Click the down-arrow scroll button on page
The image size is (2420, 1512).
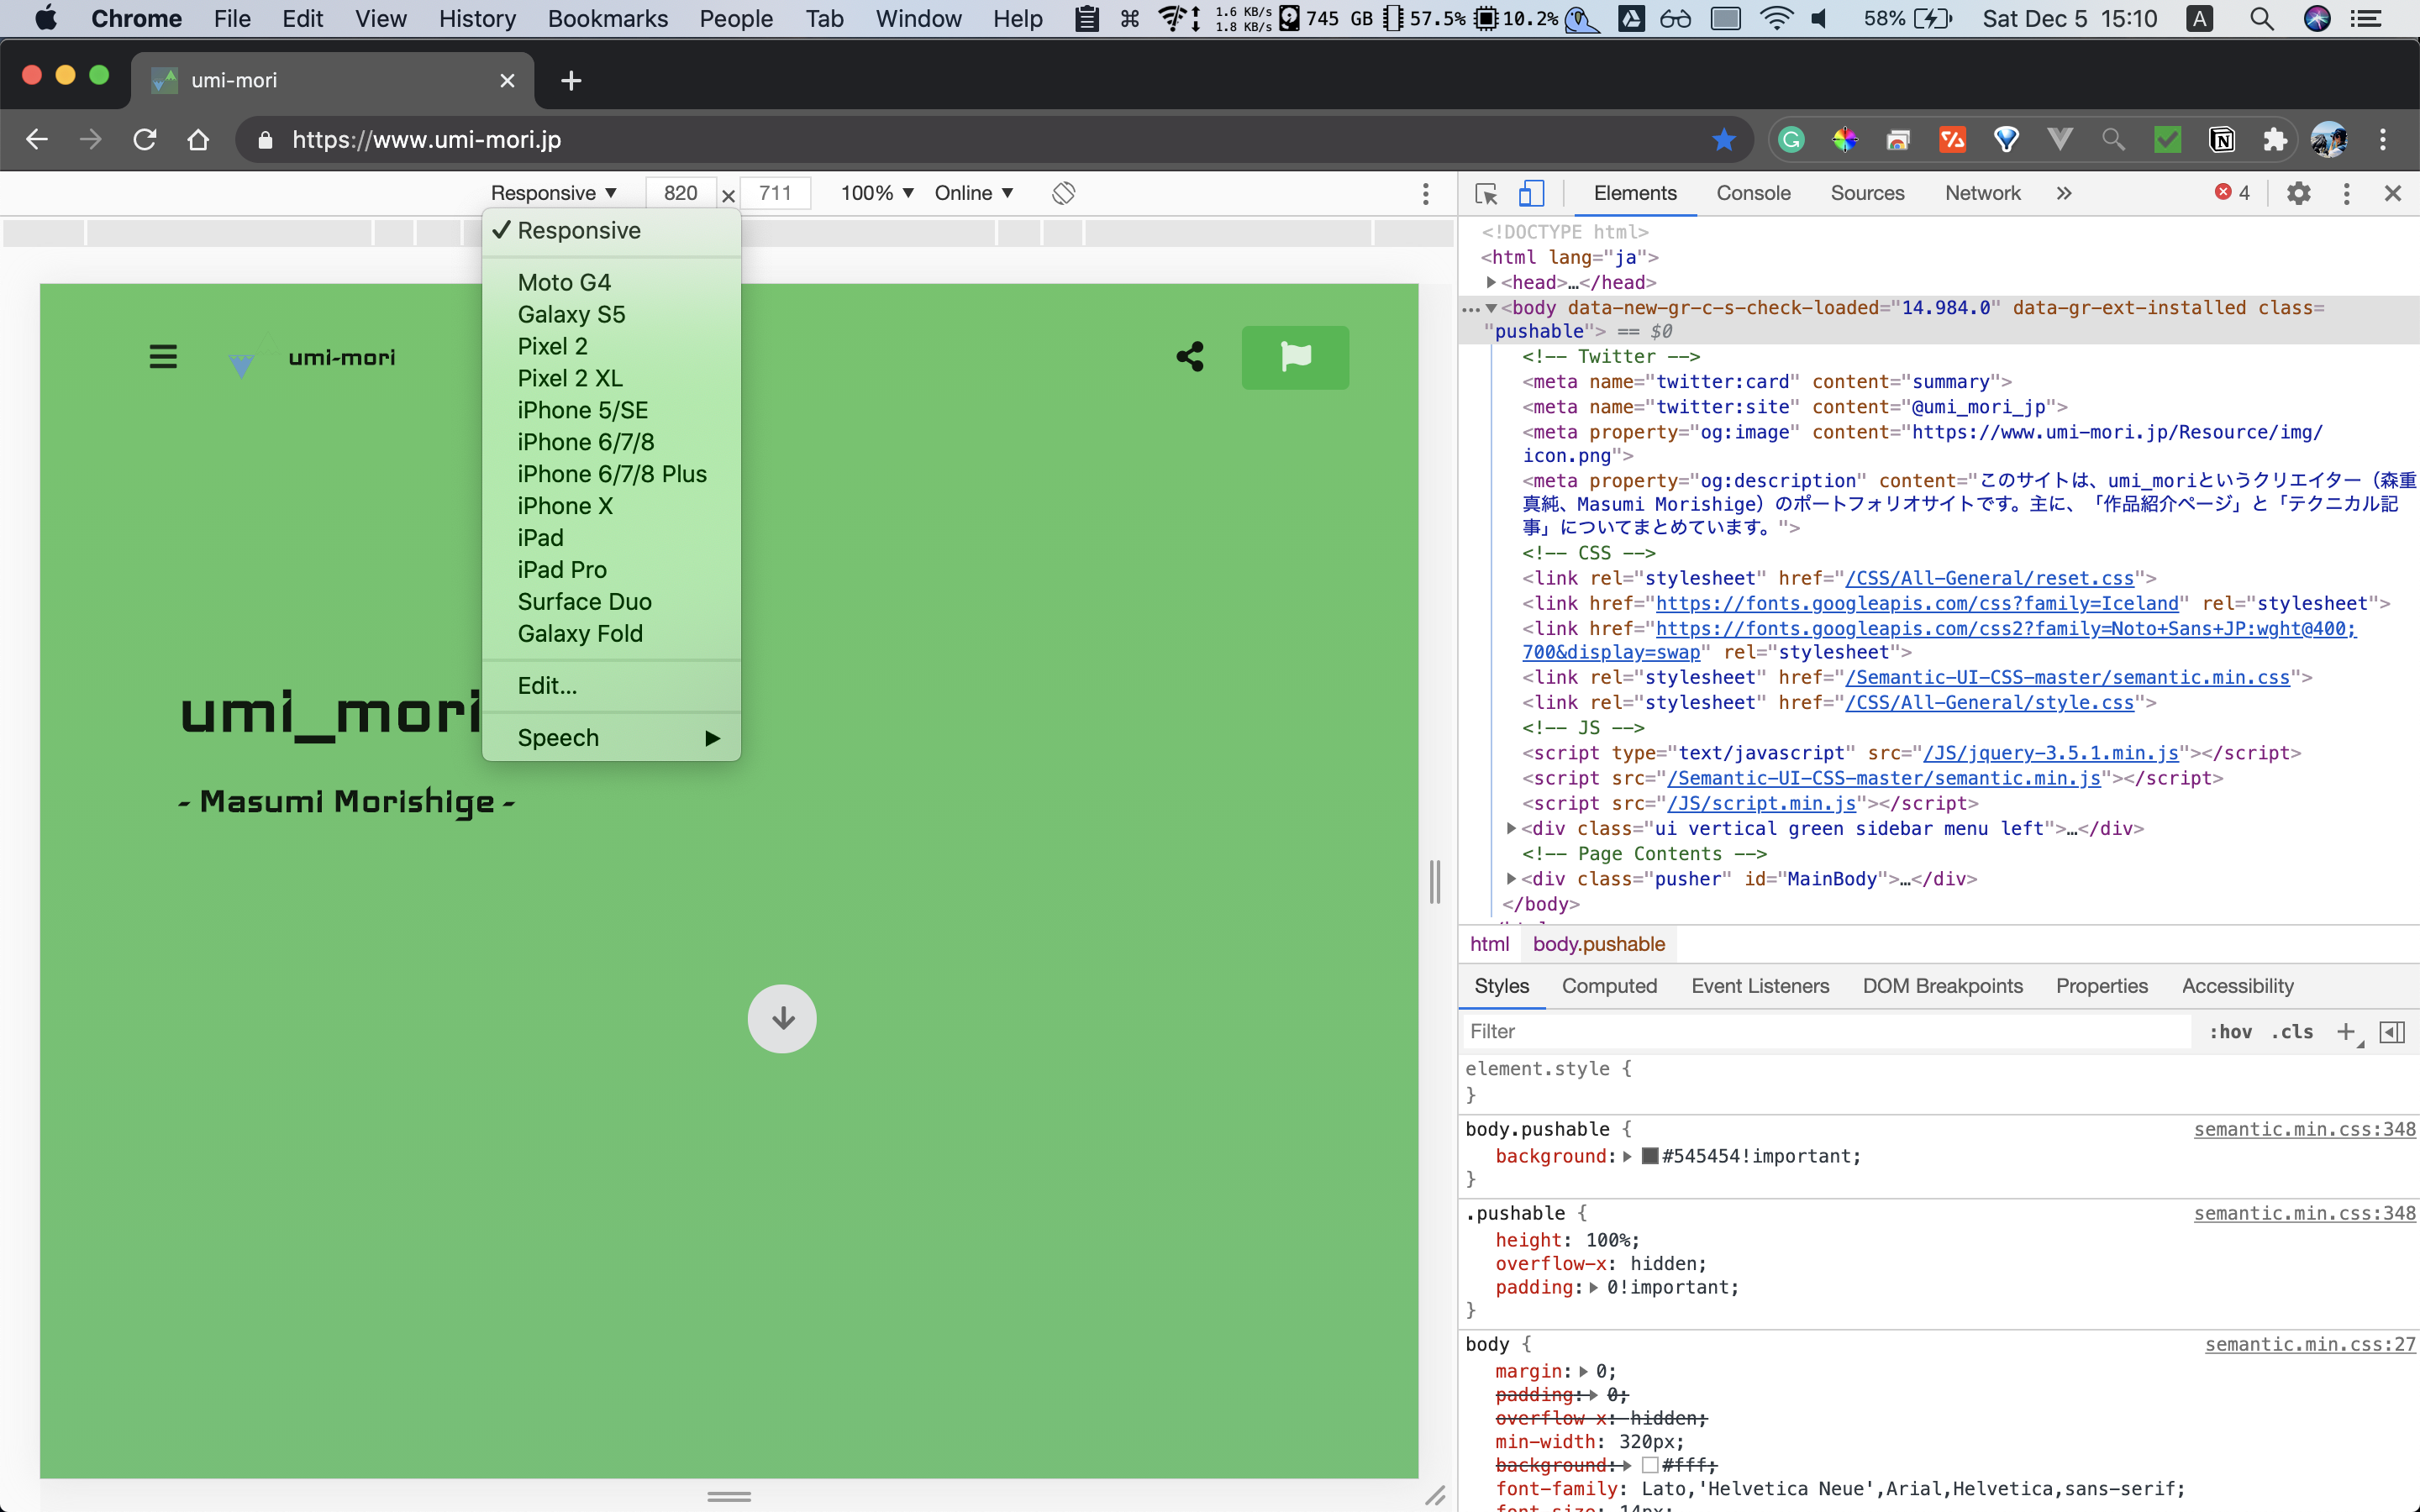click(781, 1016)
